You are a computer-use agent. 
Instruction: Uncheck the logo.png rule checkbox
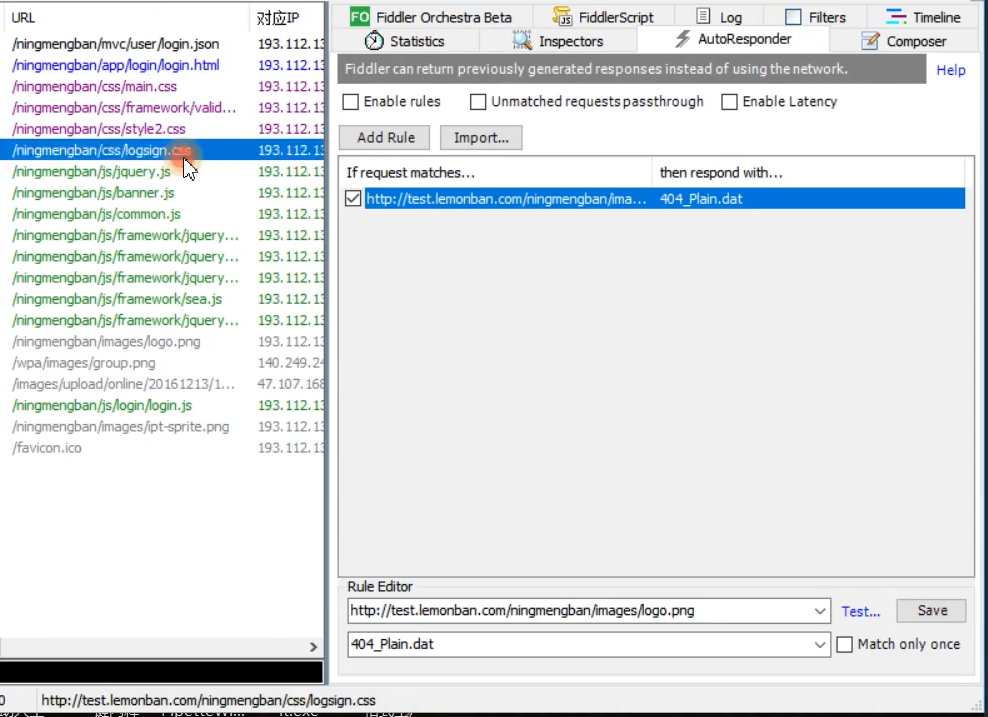353,199
